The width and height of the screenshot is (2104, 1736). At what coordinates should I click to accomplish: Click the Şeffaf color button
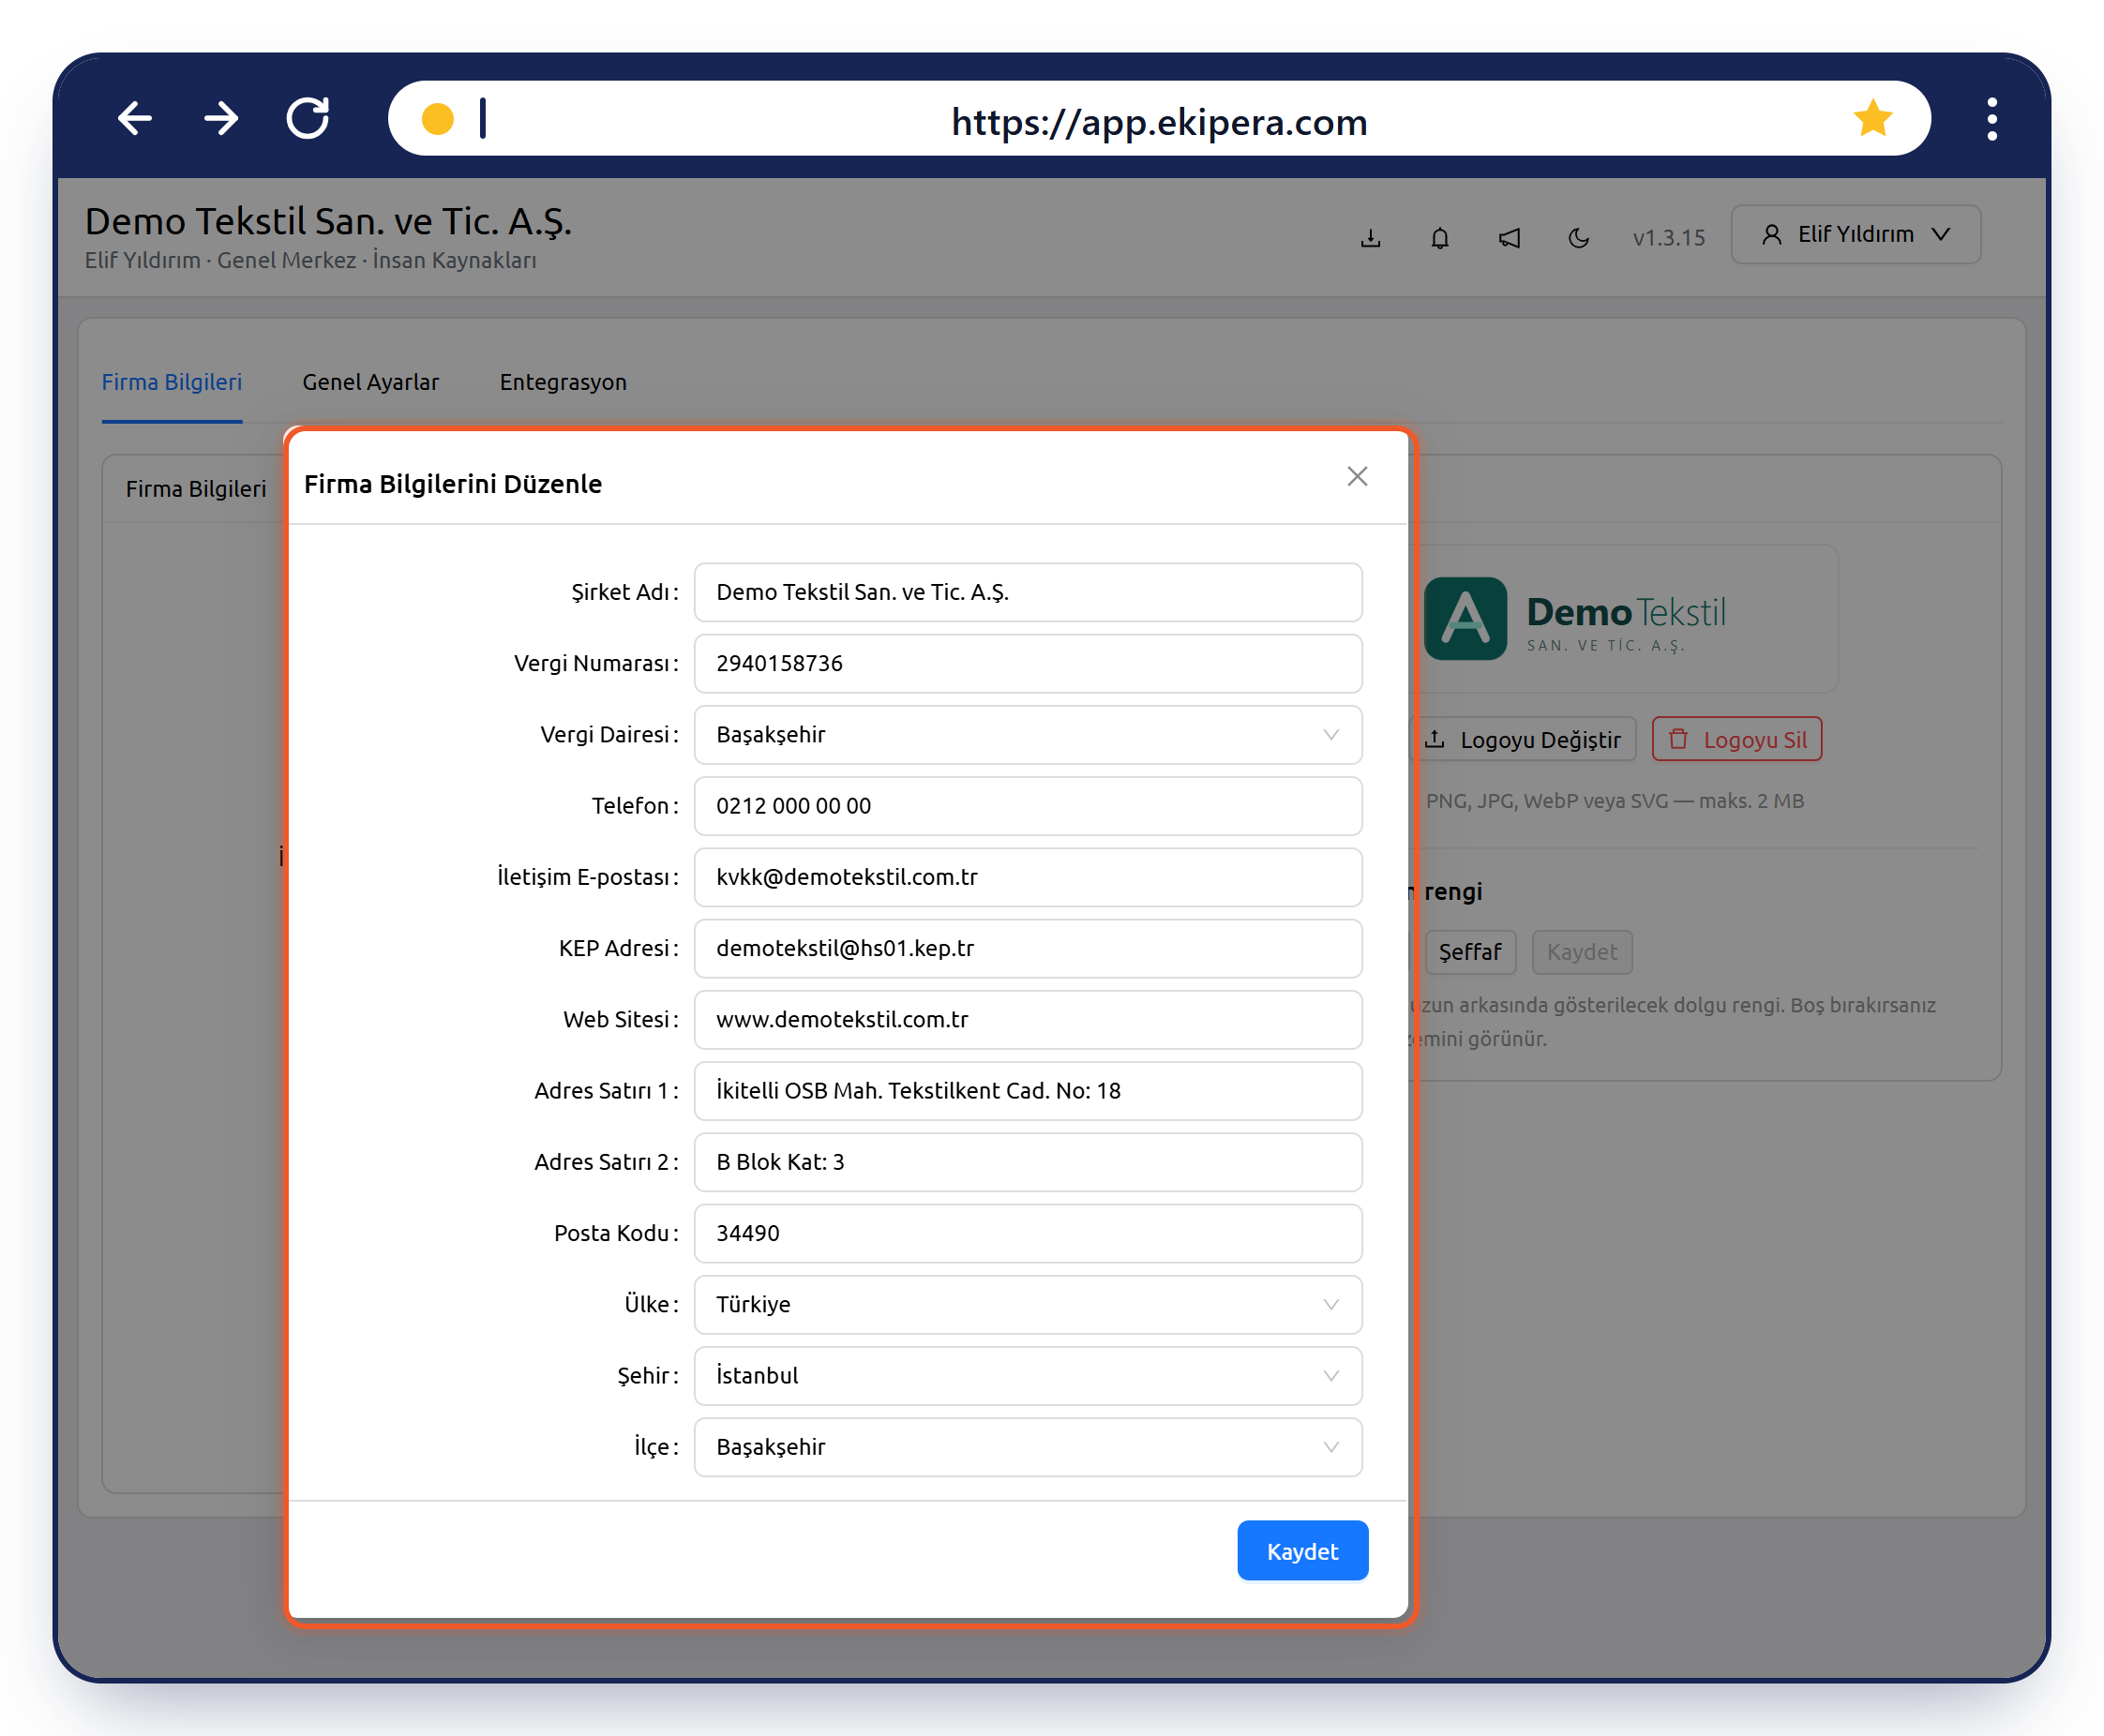point(1470,952)
